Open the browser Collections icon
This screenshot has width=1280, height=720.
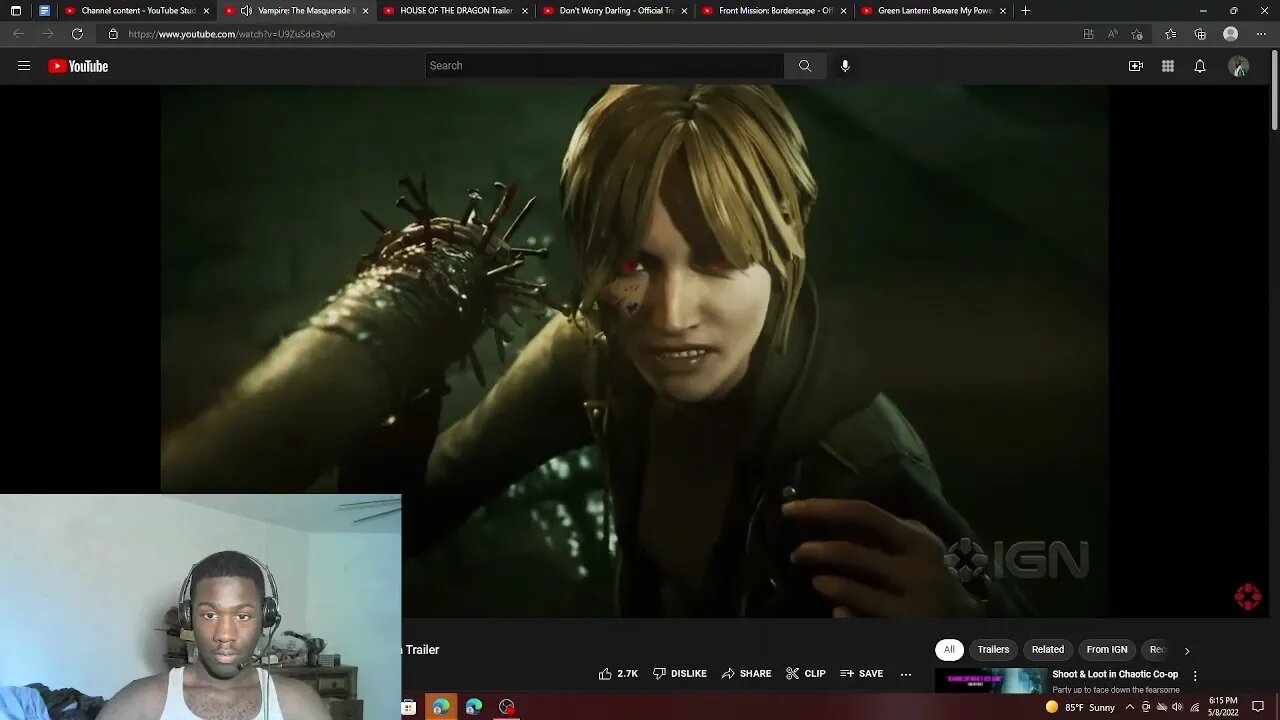[x=1200, y=34]
